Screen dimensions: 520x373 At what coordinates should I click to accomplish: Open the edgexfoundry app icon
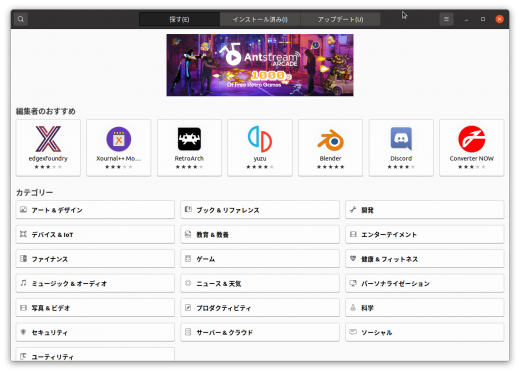click(x=48, y=139)
